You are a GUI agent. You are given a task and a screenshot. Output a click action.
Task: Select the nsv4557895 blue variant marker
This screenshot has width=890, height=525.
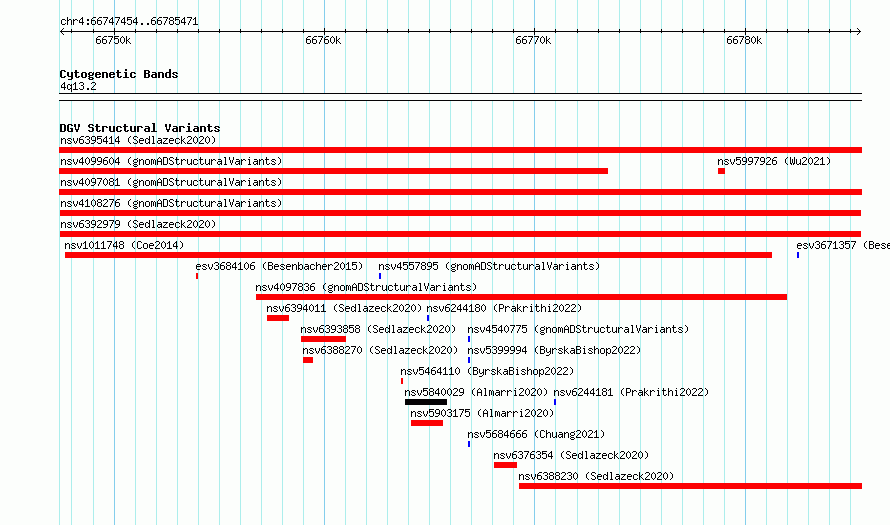coord(380,276)
